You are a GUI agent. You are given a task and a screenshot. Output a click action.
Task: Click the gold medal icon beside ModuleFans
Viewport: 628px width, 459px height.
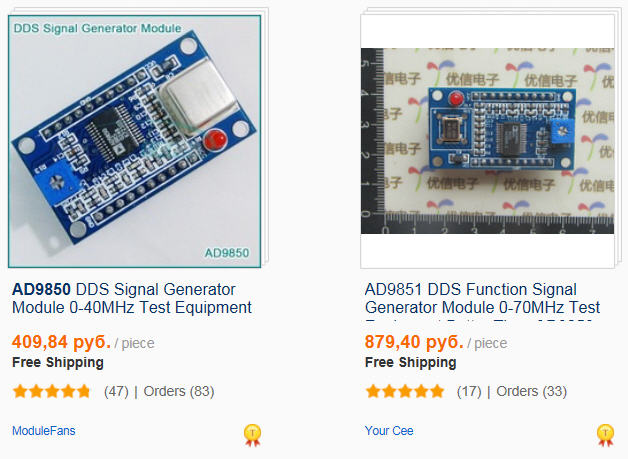point(252,434)
